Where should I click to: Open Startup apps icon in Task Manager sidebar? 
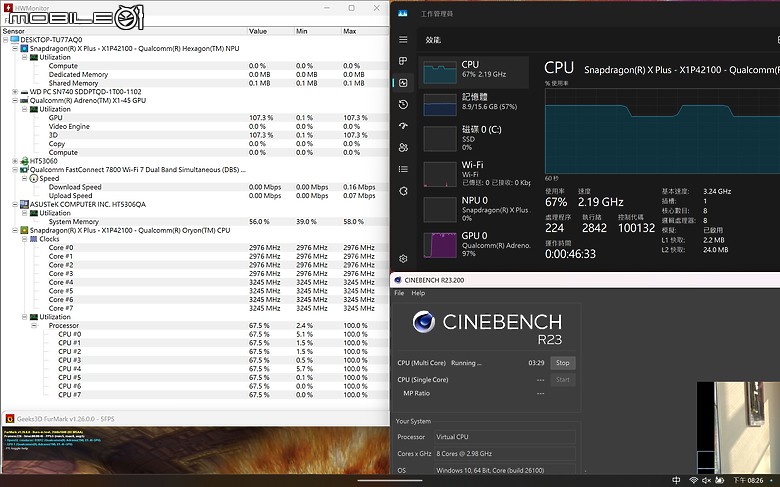(403, 126)
